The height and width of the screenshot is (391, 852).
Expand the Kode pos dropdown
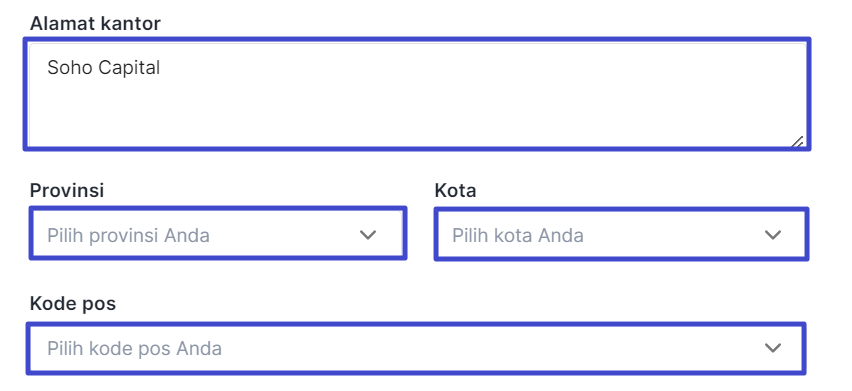(416, 348)
